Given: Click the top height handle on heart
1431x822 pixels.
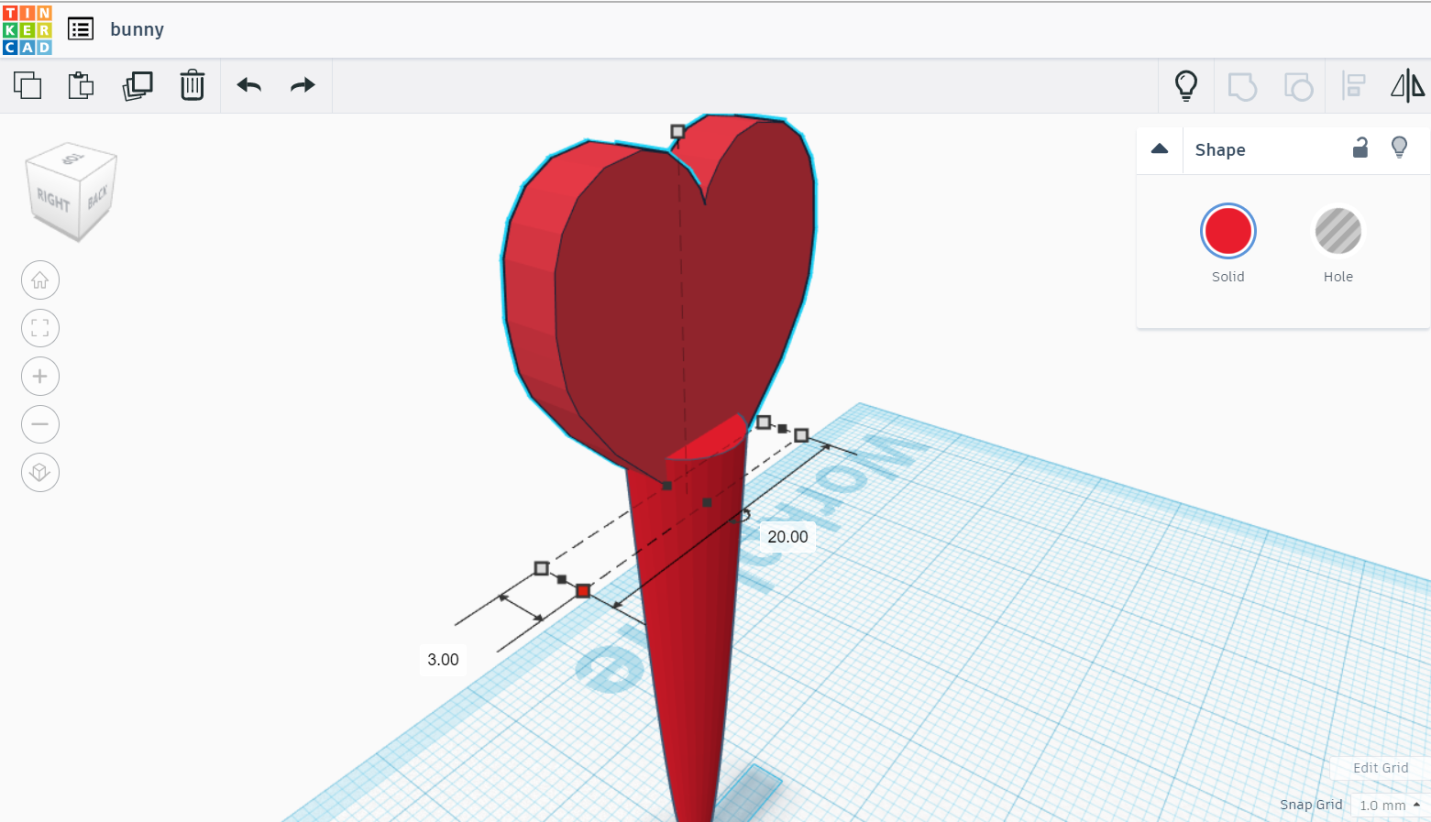Looking at the screenshot, I should (x=678, y=131).
